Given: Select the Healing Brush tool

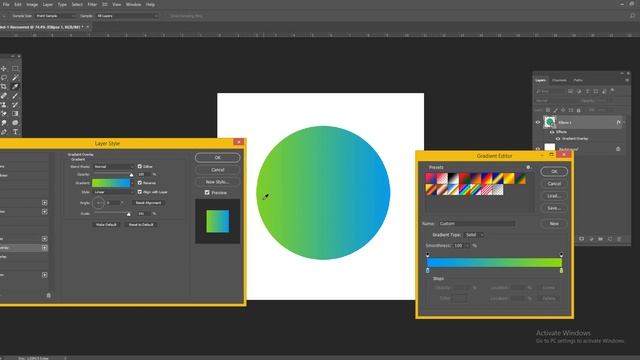Looking at the screenshot, I should tap(4, 96).
